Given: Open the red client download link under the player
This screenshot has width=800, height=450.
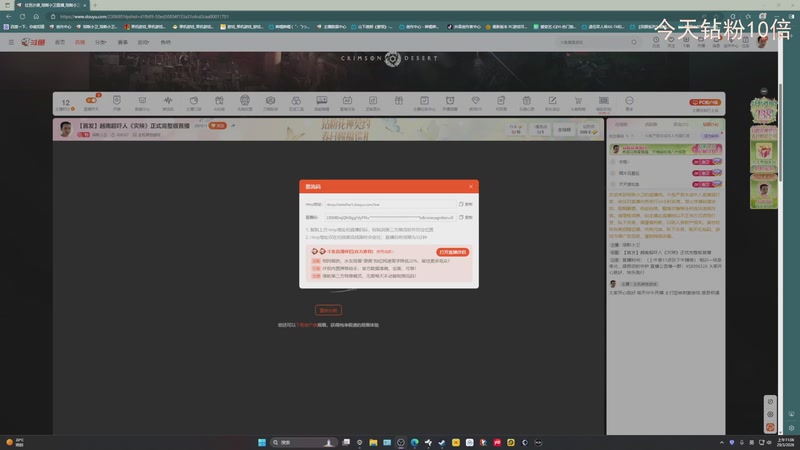Looking at the screenshot, I should 307,325.
